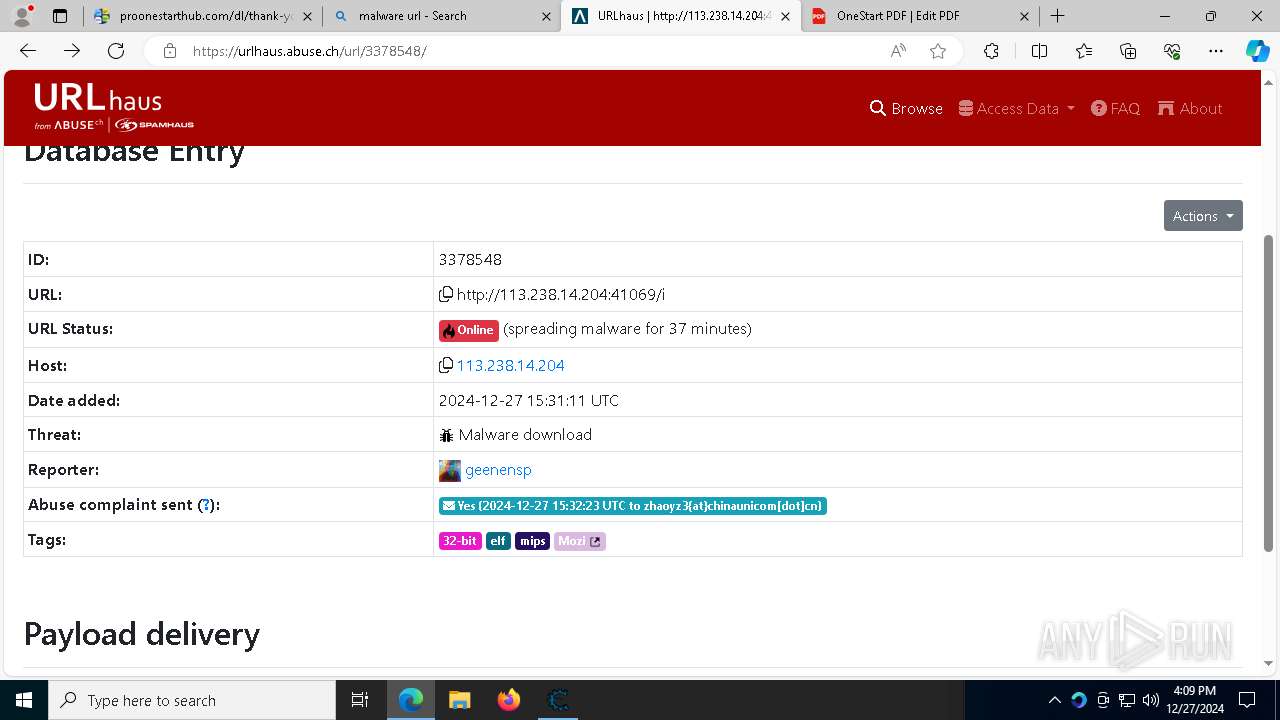Switch to the malware url Search tab

[441, 16]
